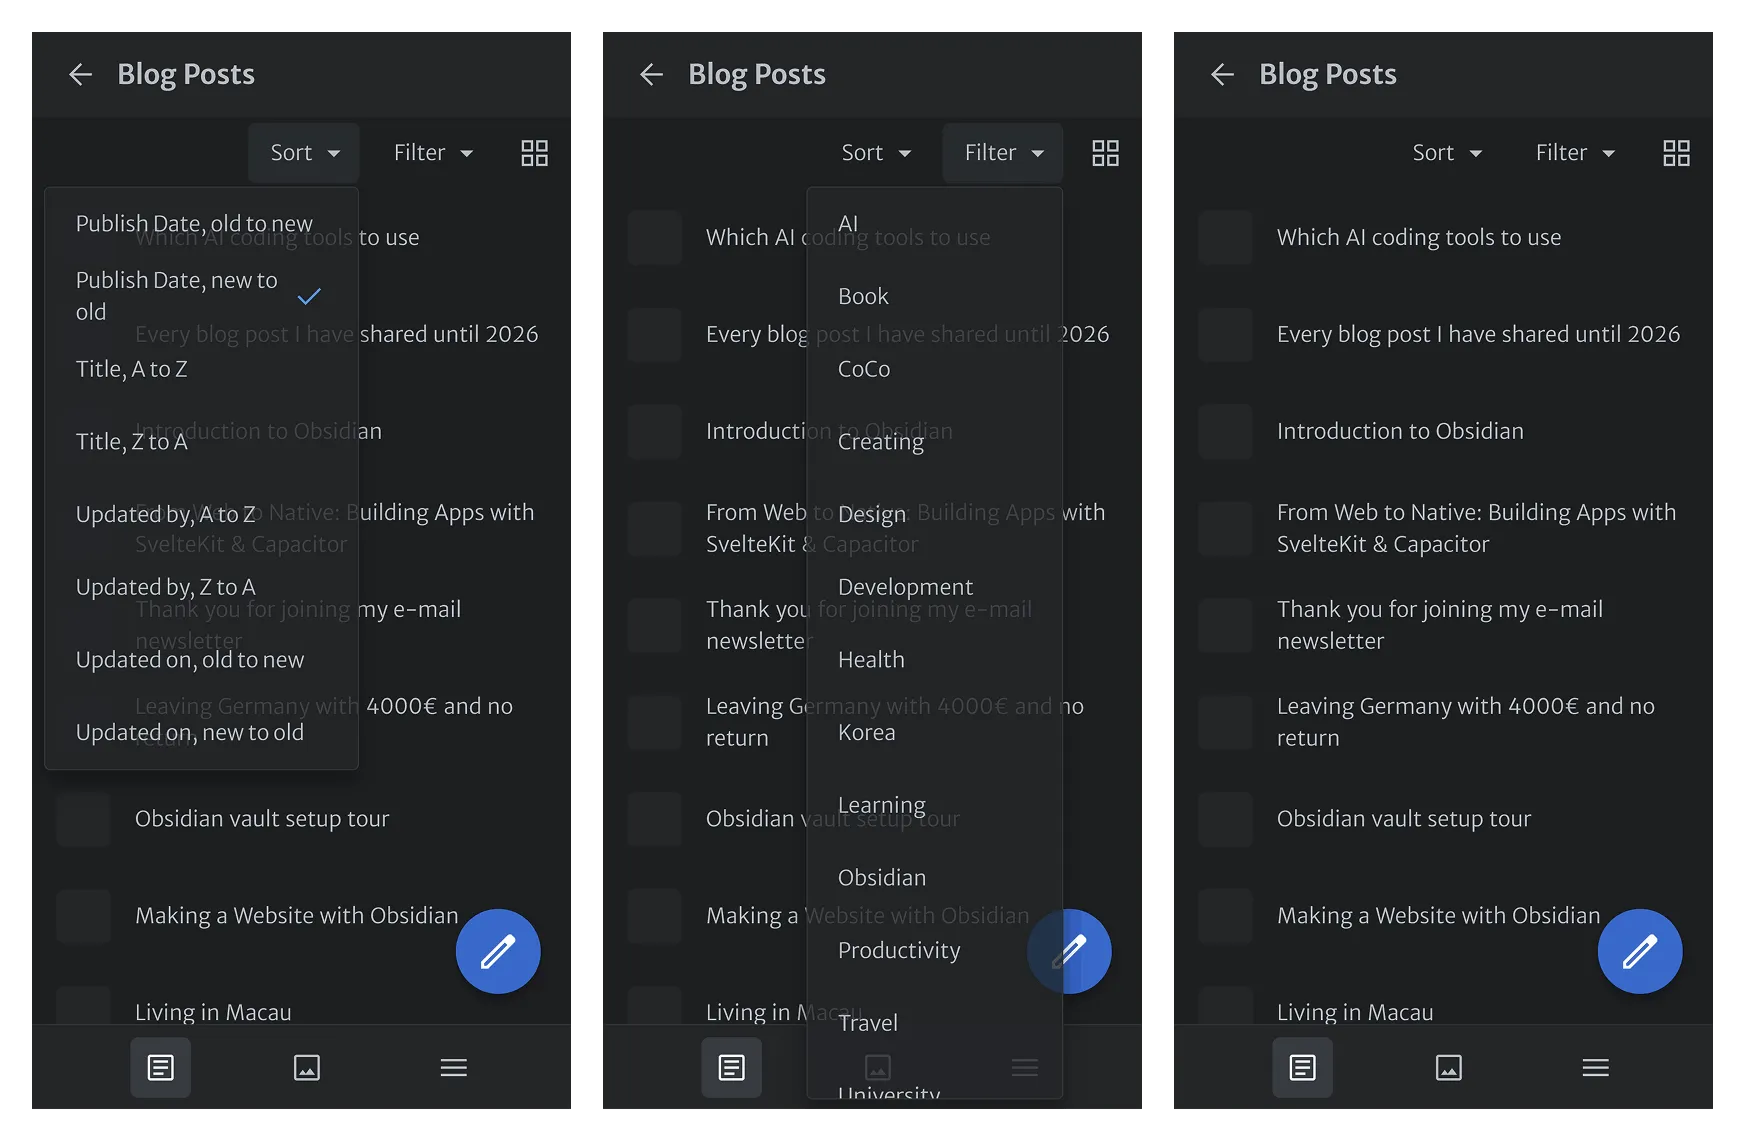Select checkbox for 'Introduction to Obsidian' right screen
Screen dimensions: 1745x1142
1225,431
